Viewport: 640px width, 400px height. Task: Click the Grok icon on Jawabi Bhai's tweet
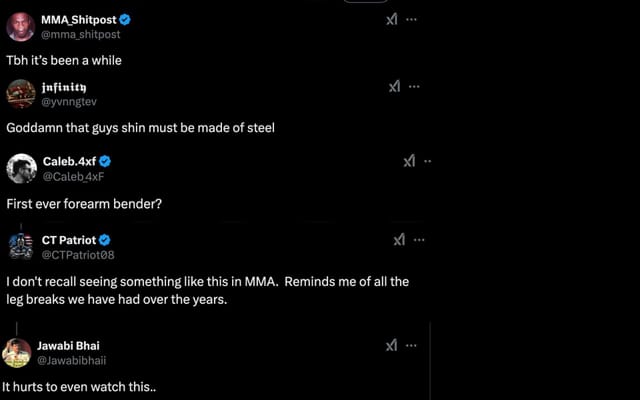click(392, 345)
